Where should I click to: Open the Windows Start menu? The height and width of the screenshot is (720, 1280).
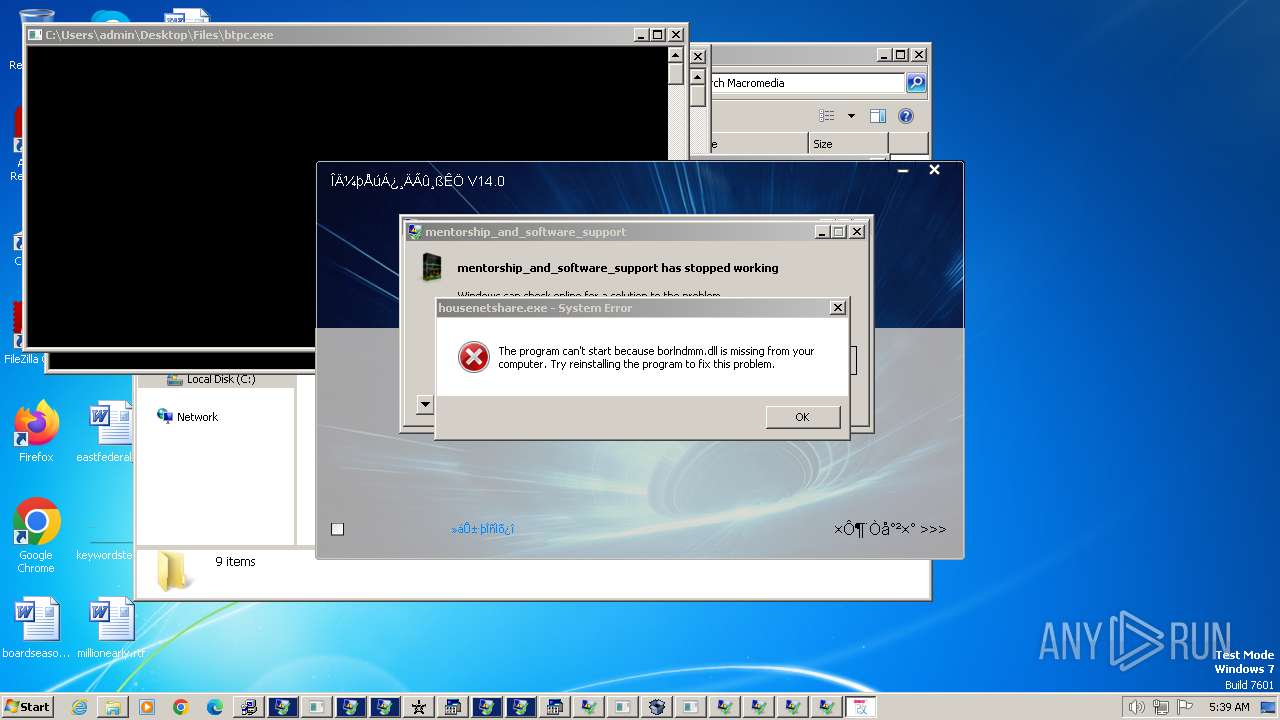pyautogui.click(x=27, y=707)
